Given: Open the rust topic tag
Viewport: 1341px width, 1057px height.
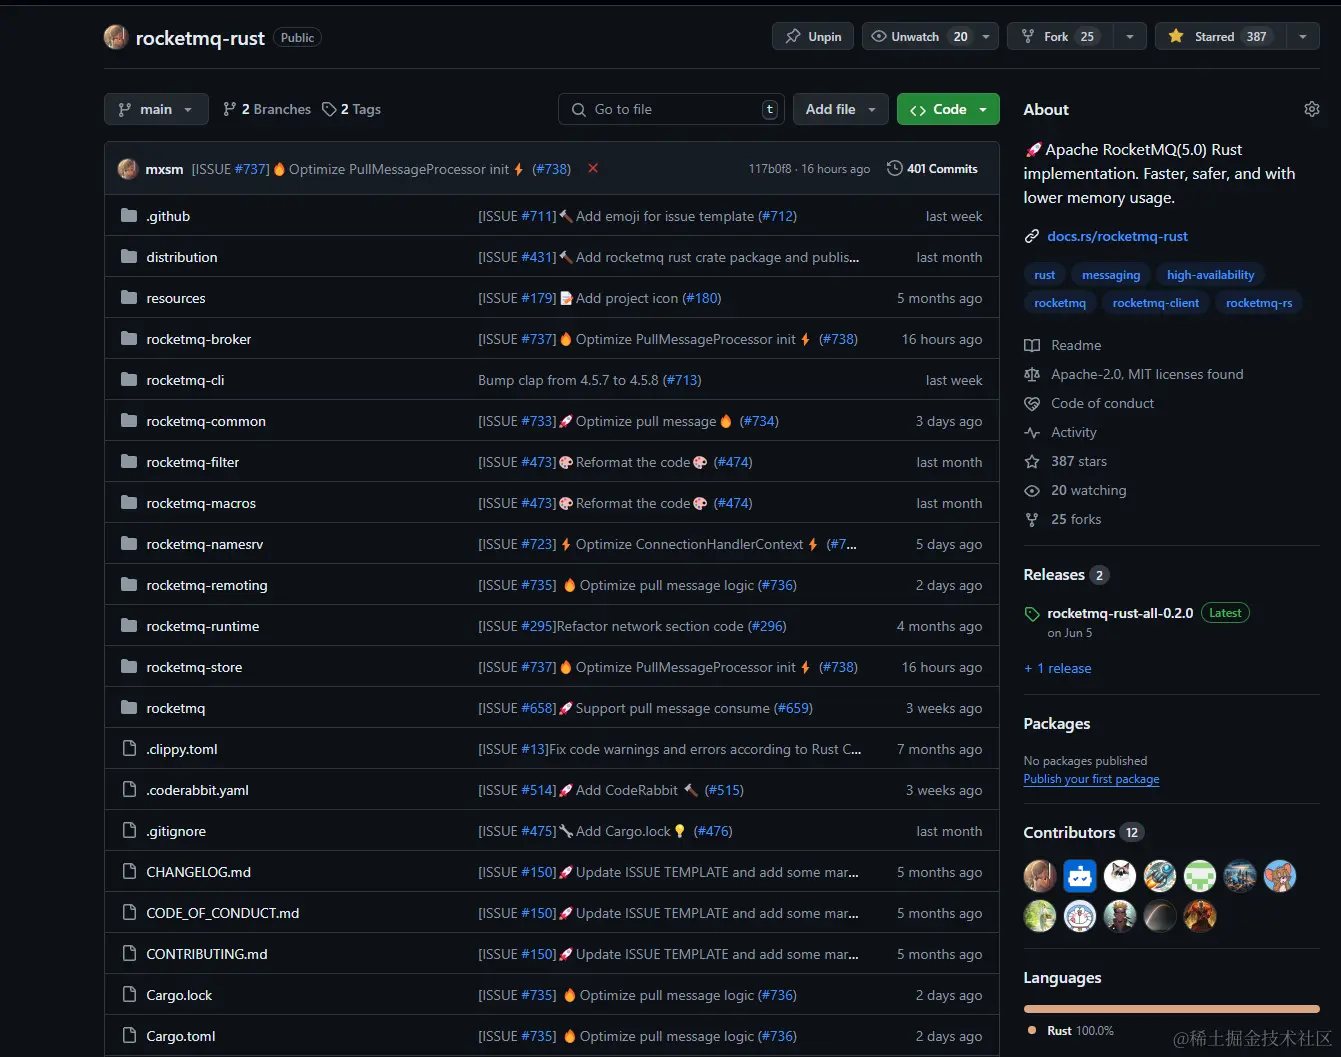Looking at the screenshot, I should point(1045,275).
